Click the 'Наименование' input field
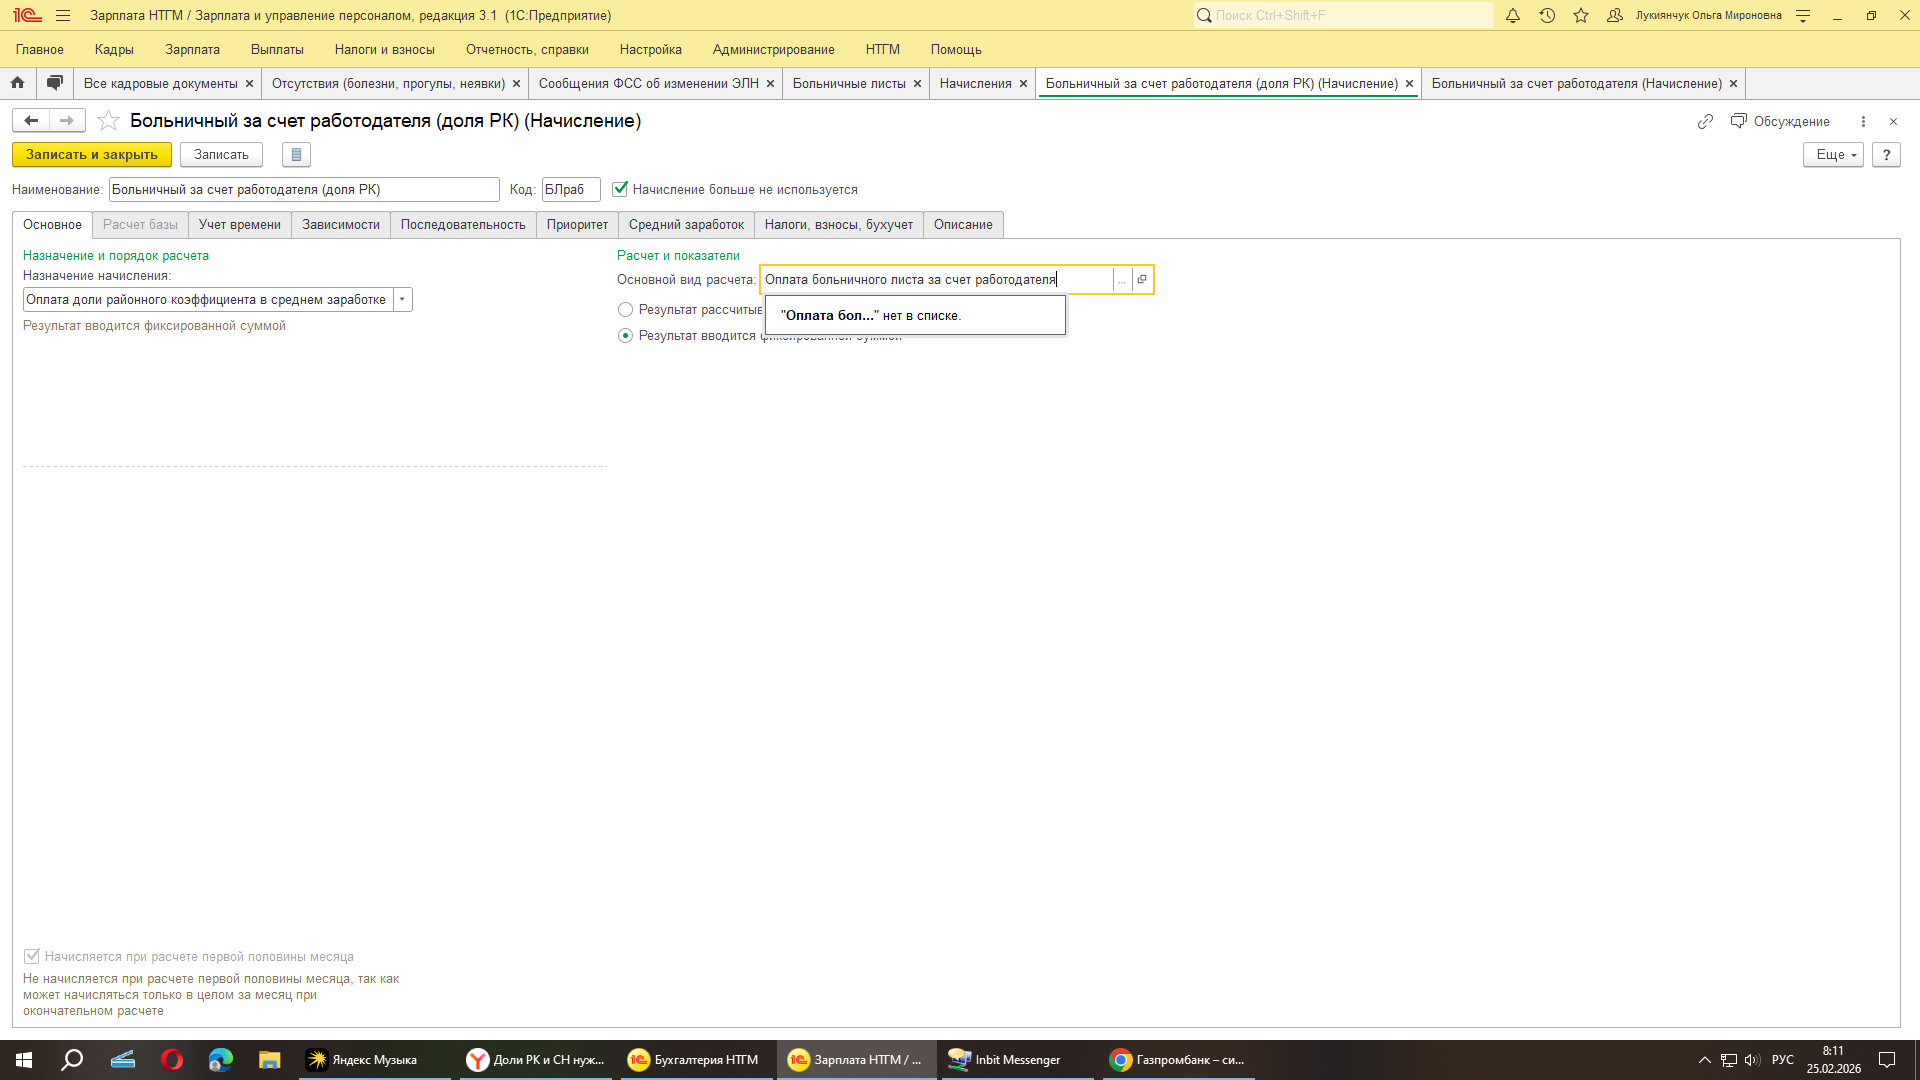This screenshot has height=1080, width=1920. 303,190
